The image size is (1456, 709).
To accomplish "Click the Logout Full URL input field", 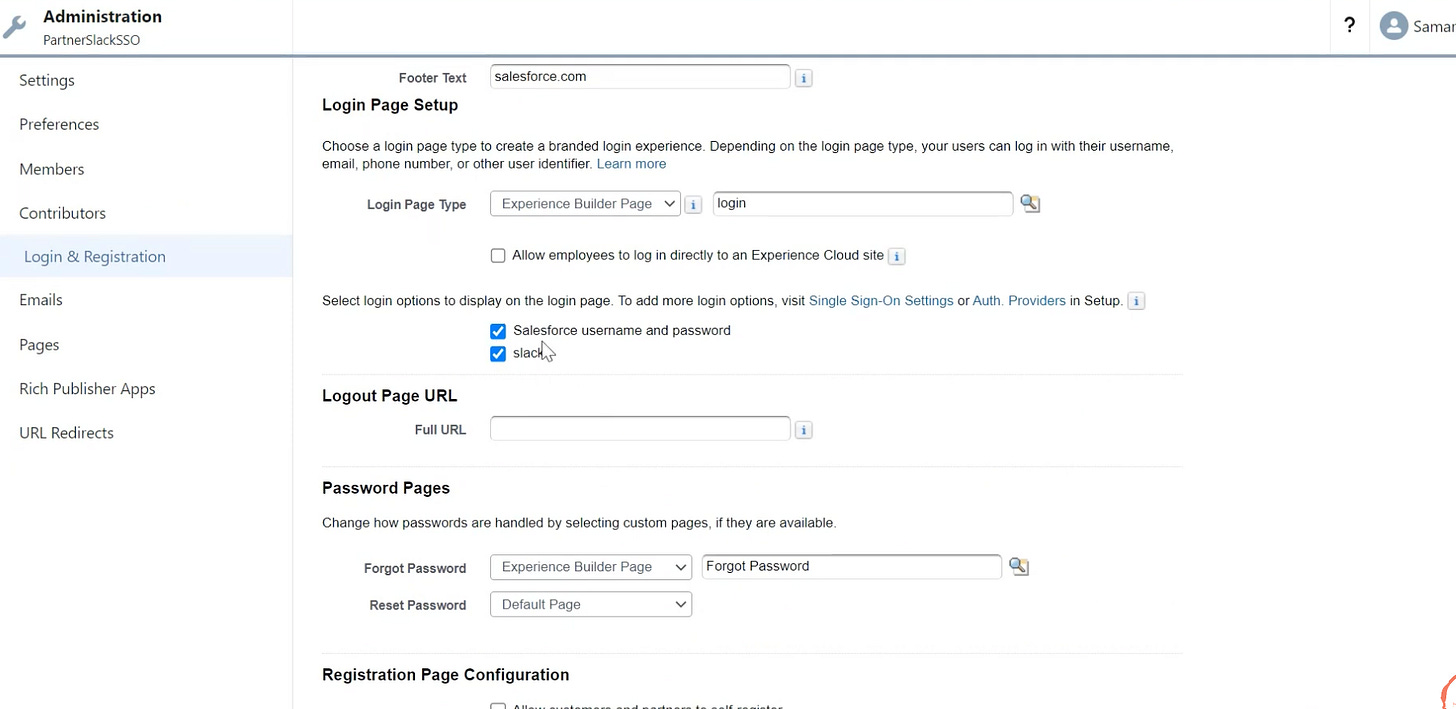I will click(x=640, y=430).
